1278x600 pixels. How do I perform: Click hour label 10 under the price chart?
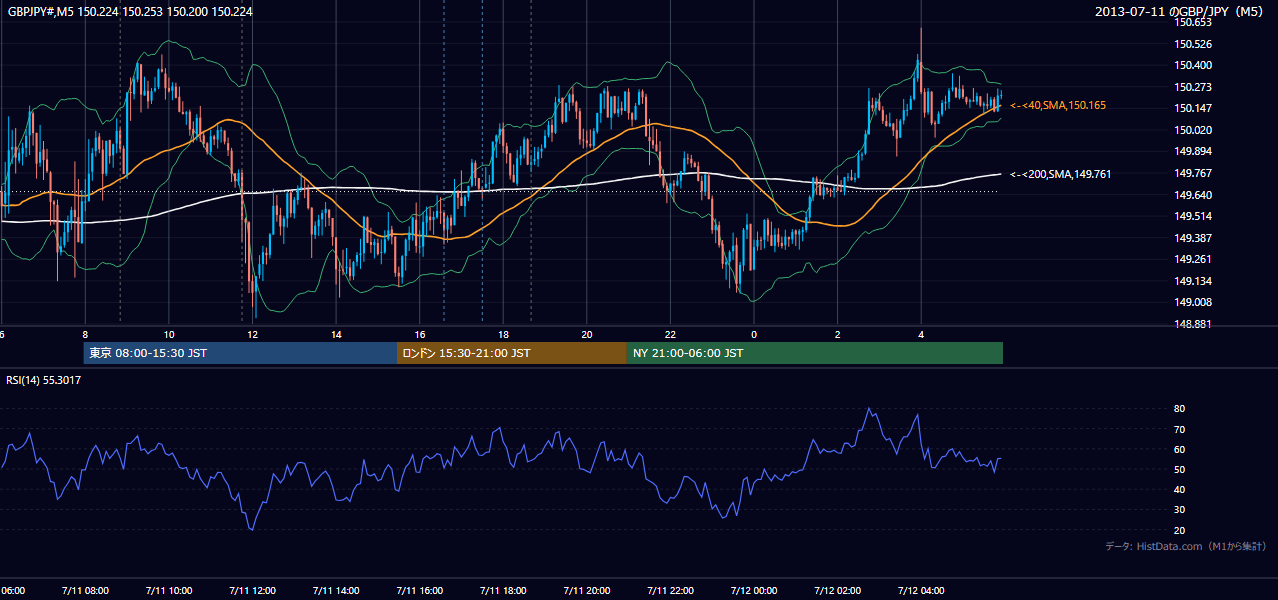coord(168,334)
